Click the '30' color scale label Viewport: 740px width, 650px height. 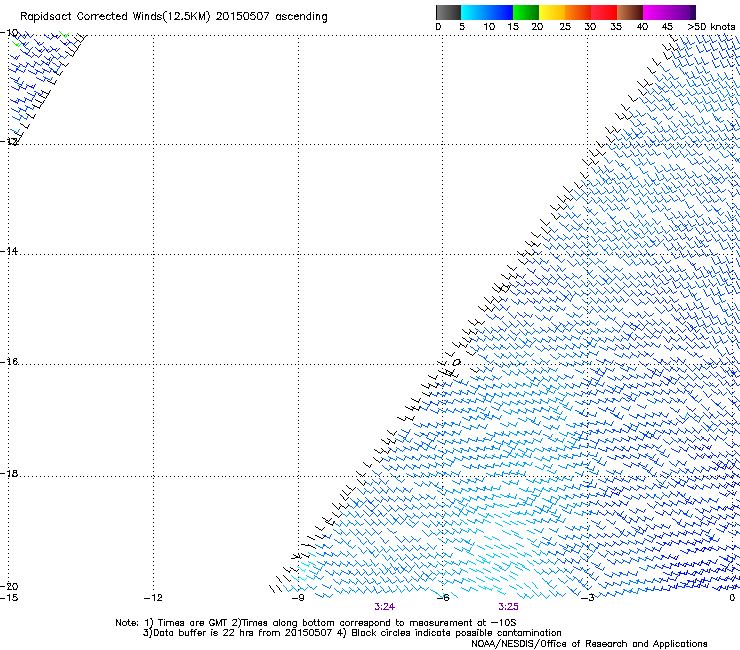[x=590, y=27]
